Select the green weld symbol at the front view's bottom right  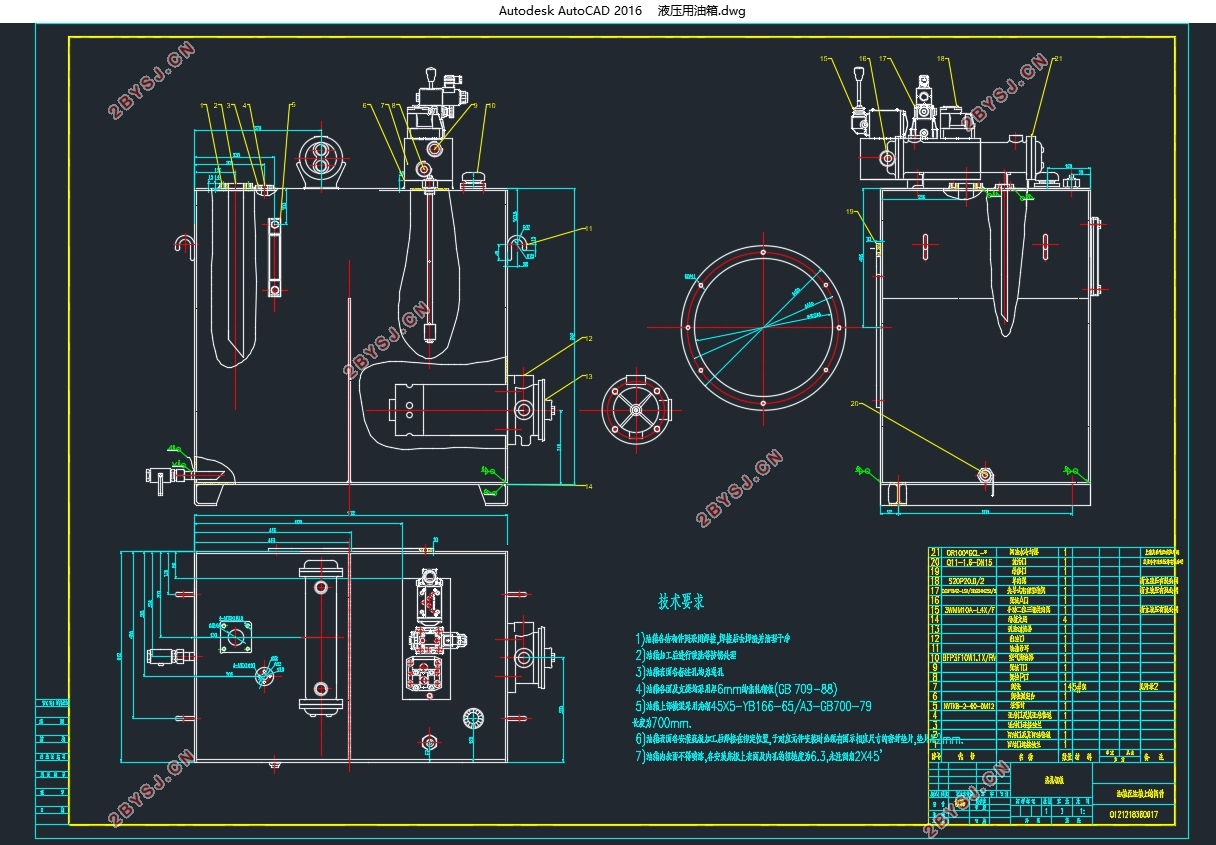[x=489, y=492]
